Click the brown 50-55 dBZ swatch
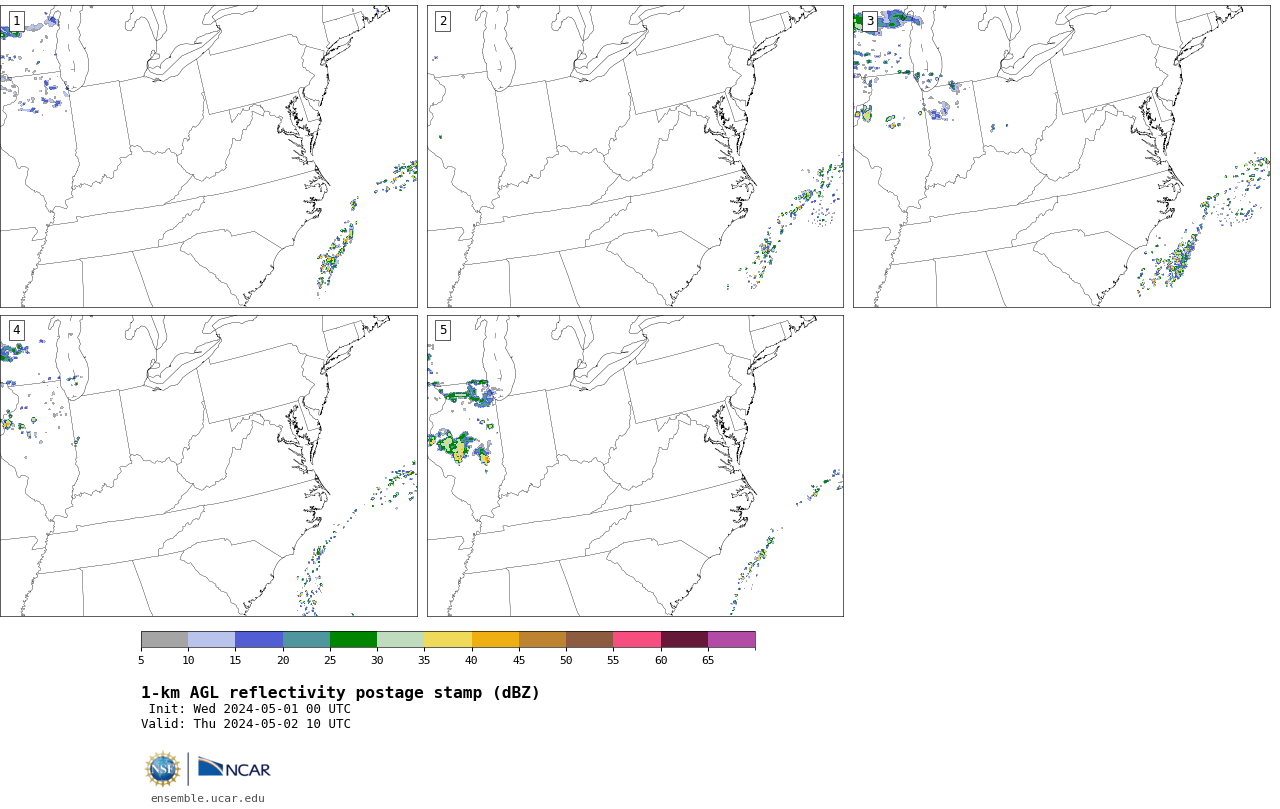1280x809 pixels. coord(590,640)
